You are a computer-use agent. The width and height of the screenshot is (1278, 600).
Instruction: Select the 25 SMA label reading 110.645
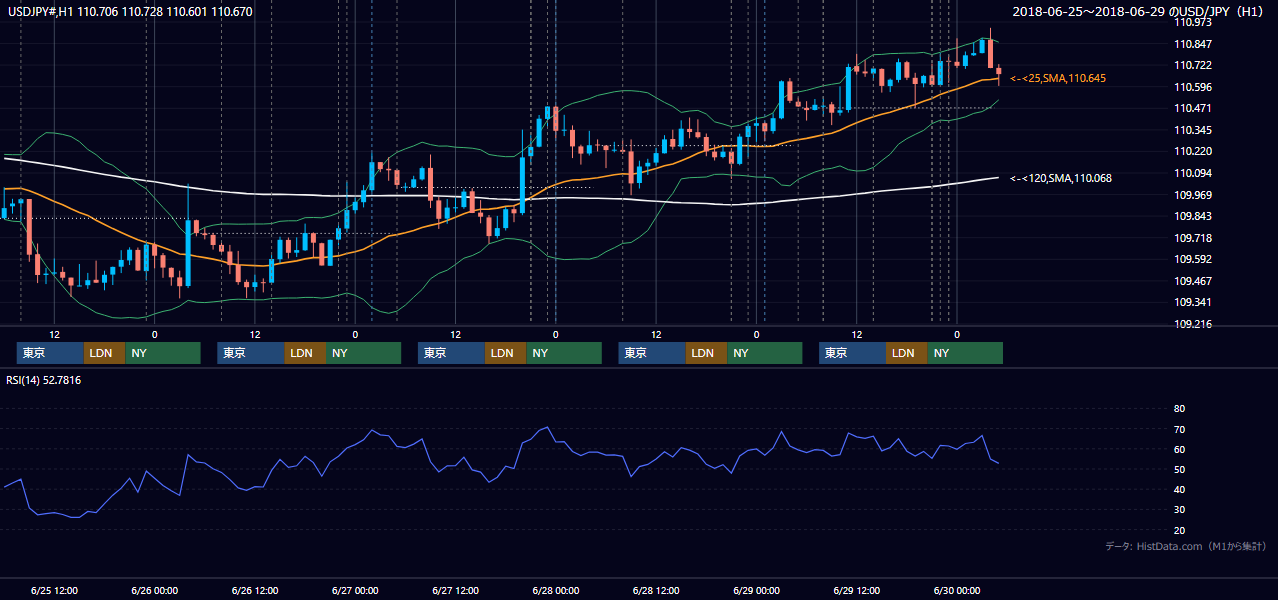pos(1058,78)
